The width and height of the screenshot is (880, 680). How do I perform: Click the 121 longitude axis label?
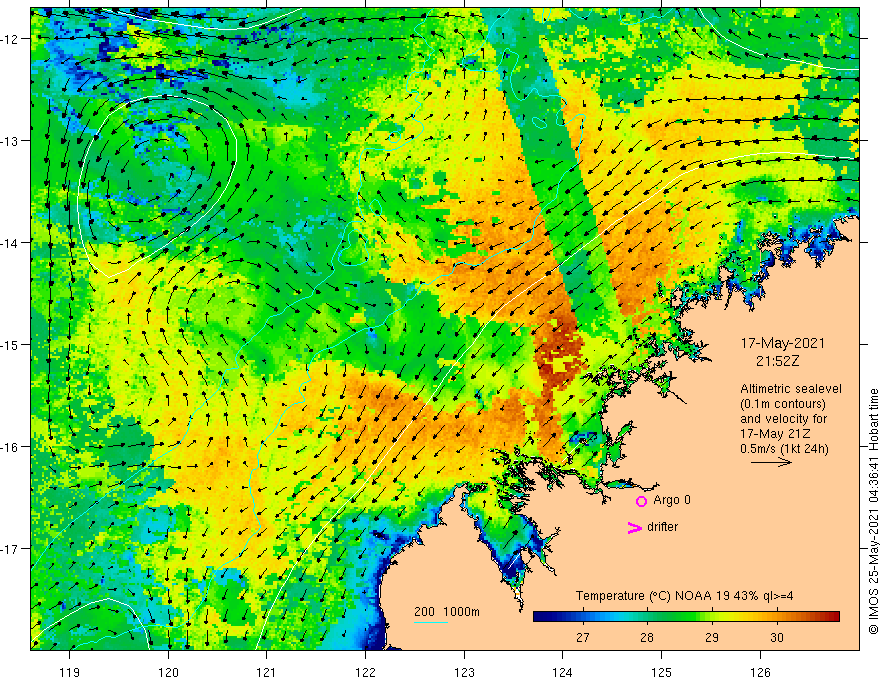pyautogui.click(x=266, y=672)
